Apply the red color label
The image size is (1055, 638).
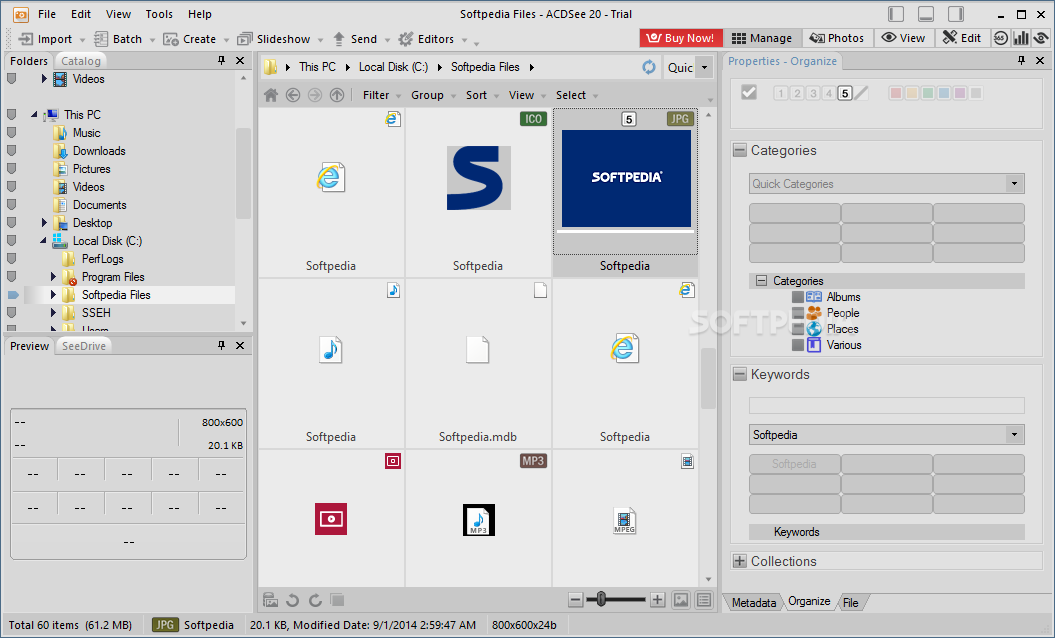tap(896, 93)
